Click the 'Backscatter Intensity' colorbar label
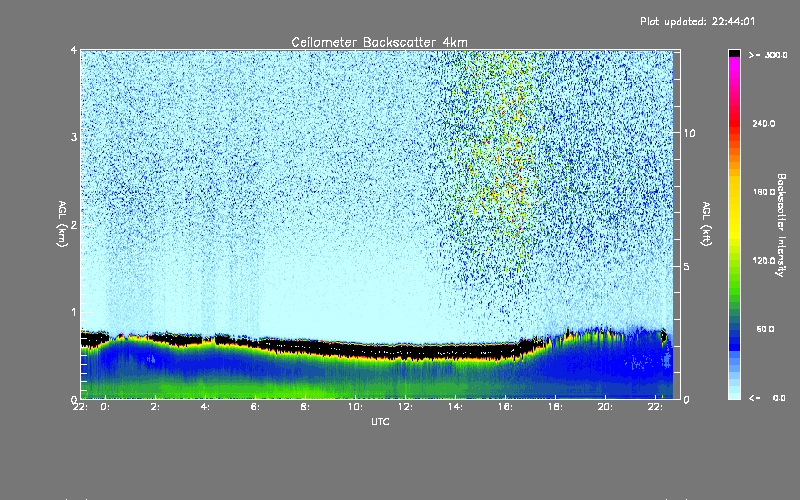The image size is (800, 500). pos(781,225)
